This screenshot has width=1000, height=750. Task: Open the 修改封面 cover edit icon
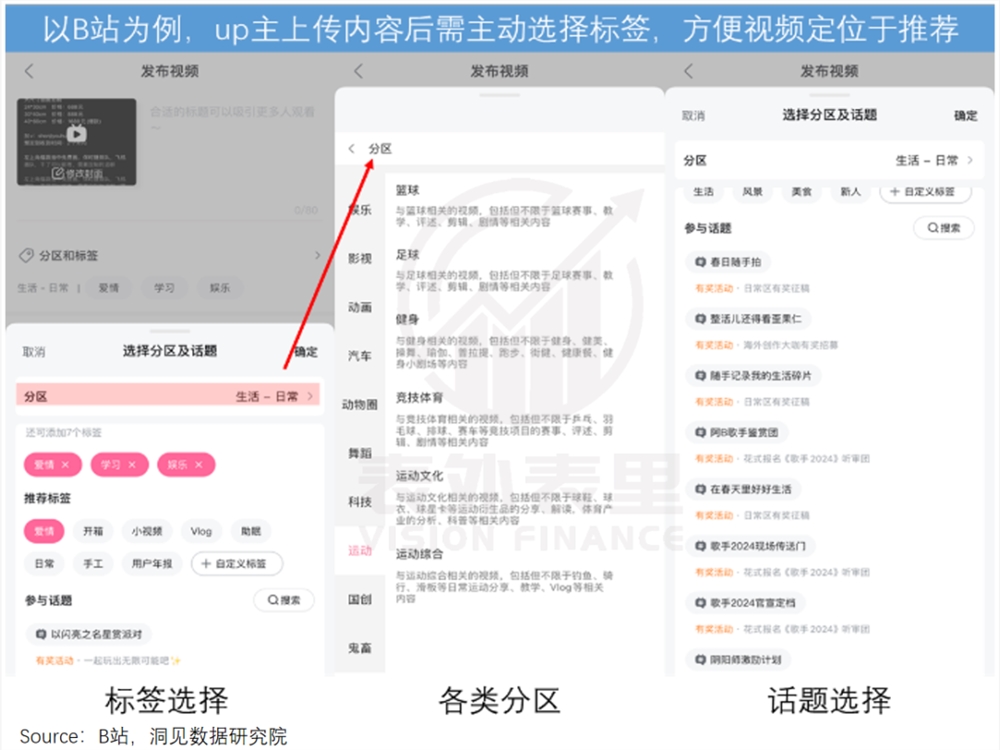[x=57, y=173]
